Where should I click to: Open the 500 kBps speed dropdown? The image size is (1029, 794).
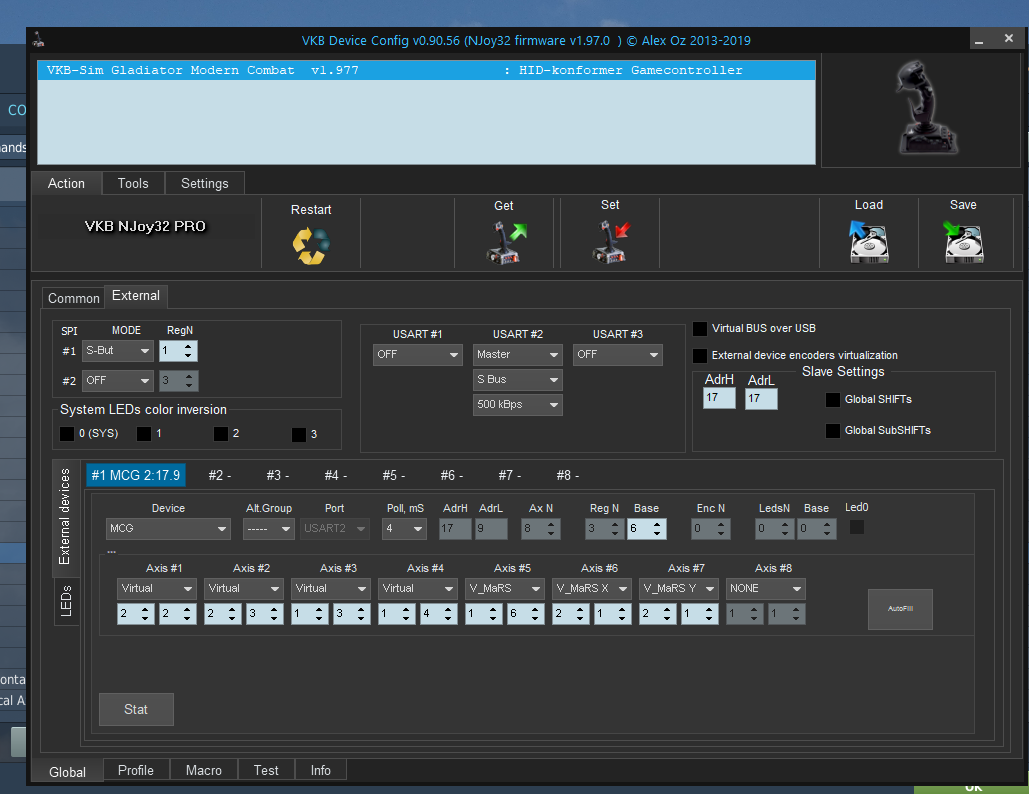pyautogui.click(x=518, y=404)
